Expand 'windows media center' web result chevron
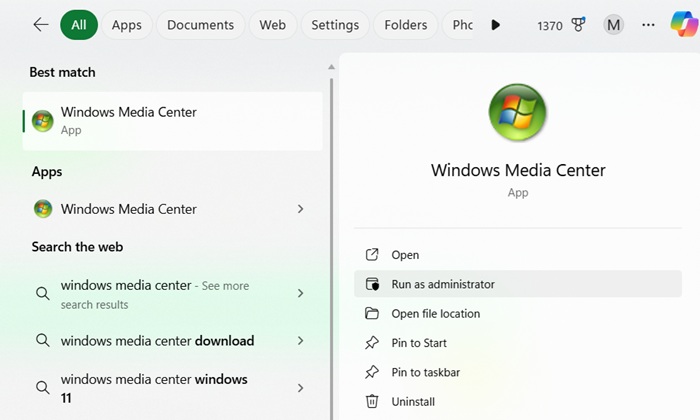This screenshot has height=420, width=700. point(300,293)
